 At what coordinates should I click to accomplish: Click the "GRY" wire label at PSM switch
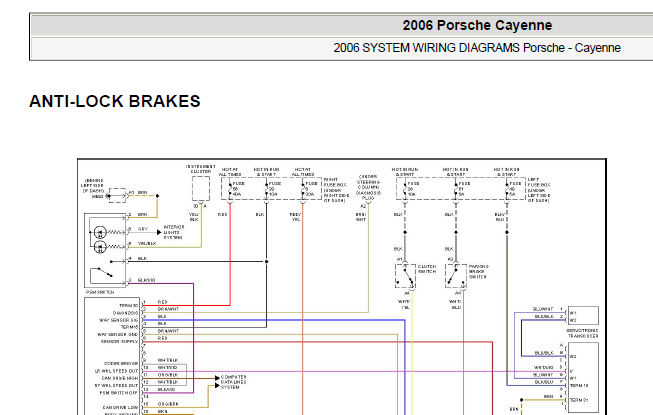click(143, 229)
